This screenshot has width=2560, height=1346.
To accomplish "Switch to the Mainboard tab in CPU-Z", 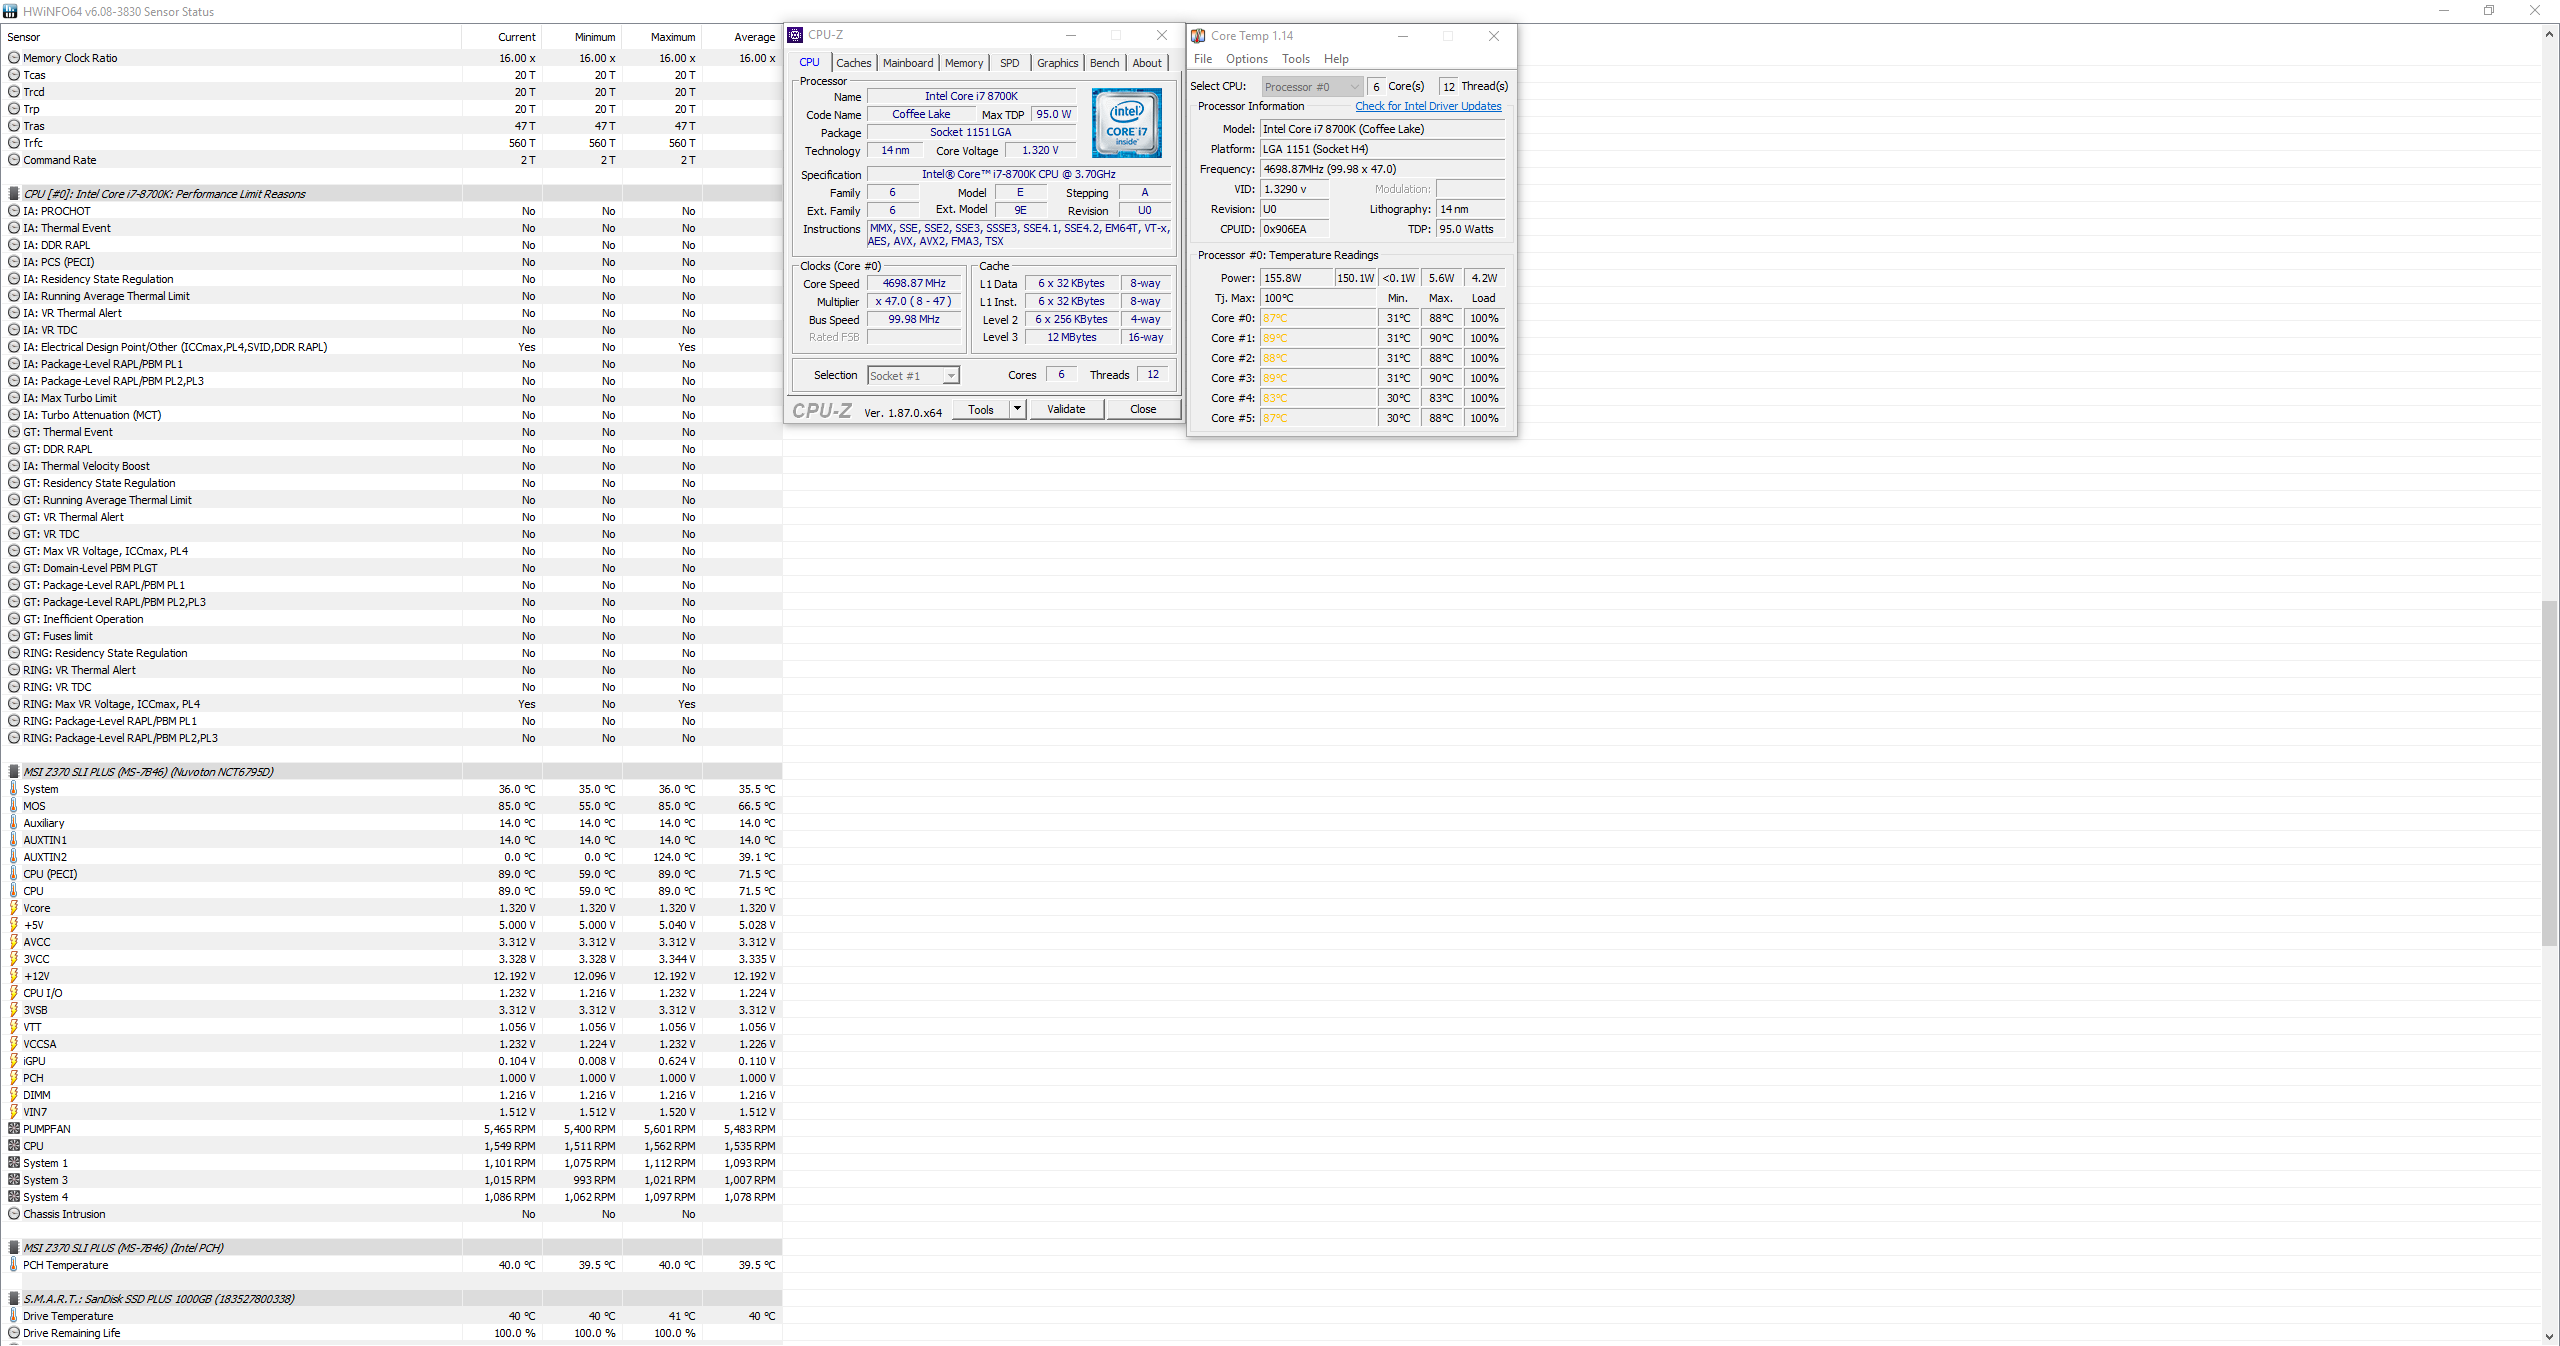I will (907, 63).
